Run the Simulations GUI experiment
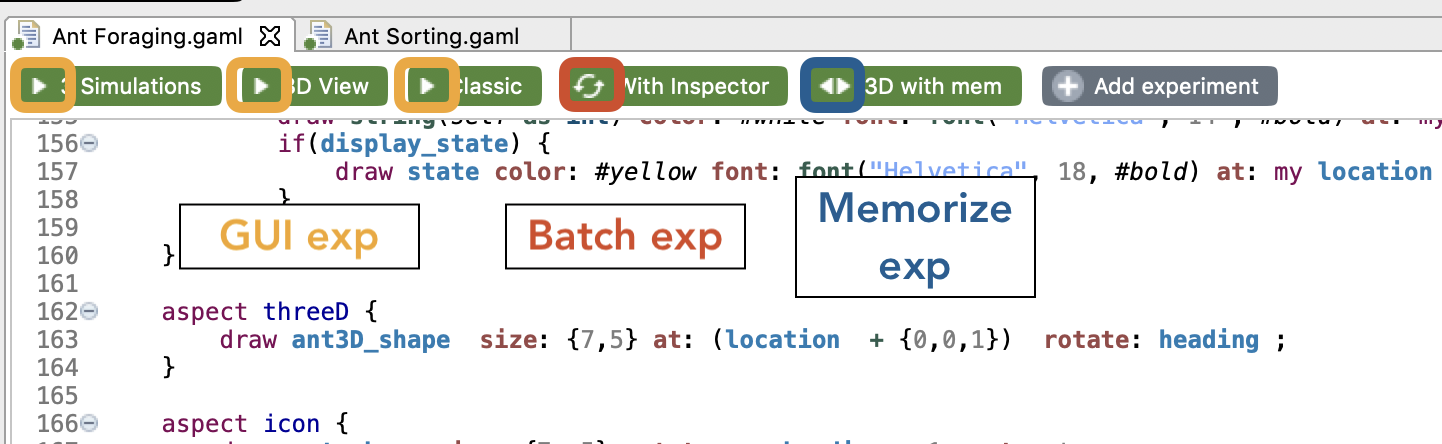1442x444 pixels. [116, 86]
